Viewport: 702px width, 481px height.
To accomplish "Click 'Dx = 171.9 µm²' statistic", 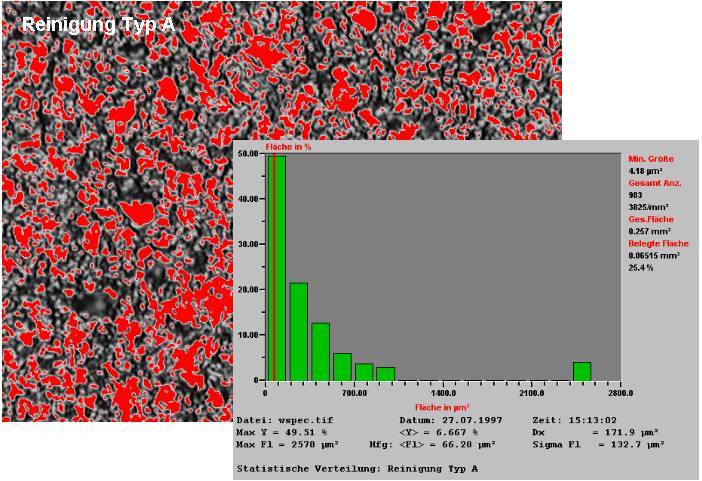I will pos(595,433).
